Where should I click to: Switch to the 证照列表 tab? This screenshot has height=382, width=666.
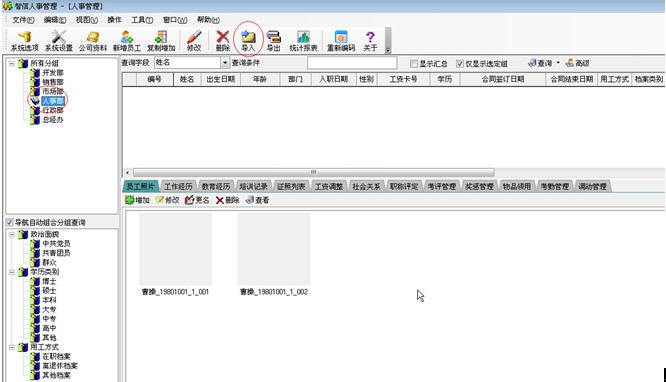pos(291,186)
